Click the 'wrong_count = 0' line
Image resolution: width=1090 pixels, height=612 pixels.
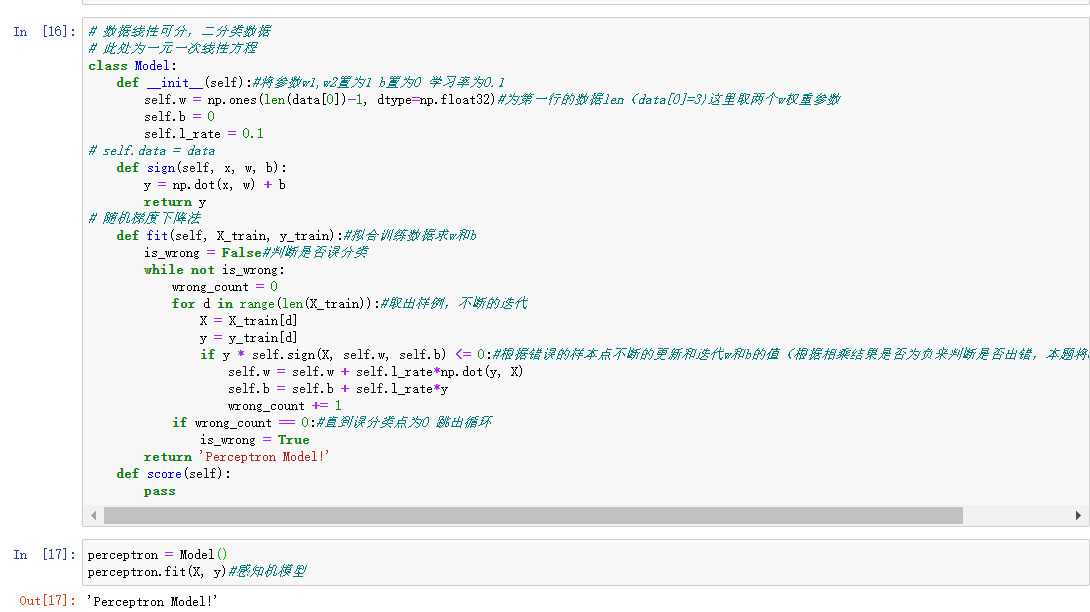click(225, 287)
